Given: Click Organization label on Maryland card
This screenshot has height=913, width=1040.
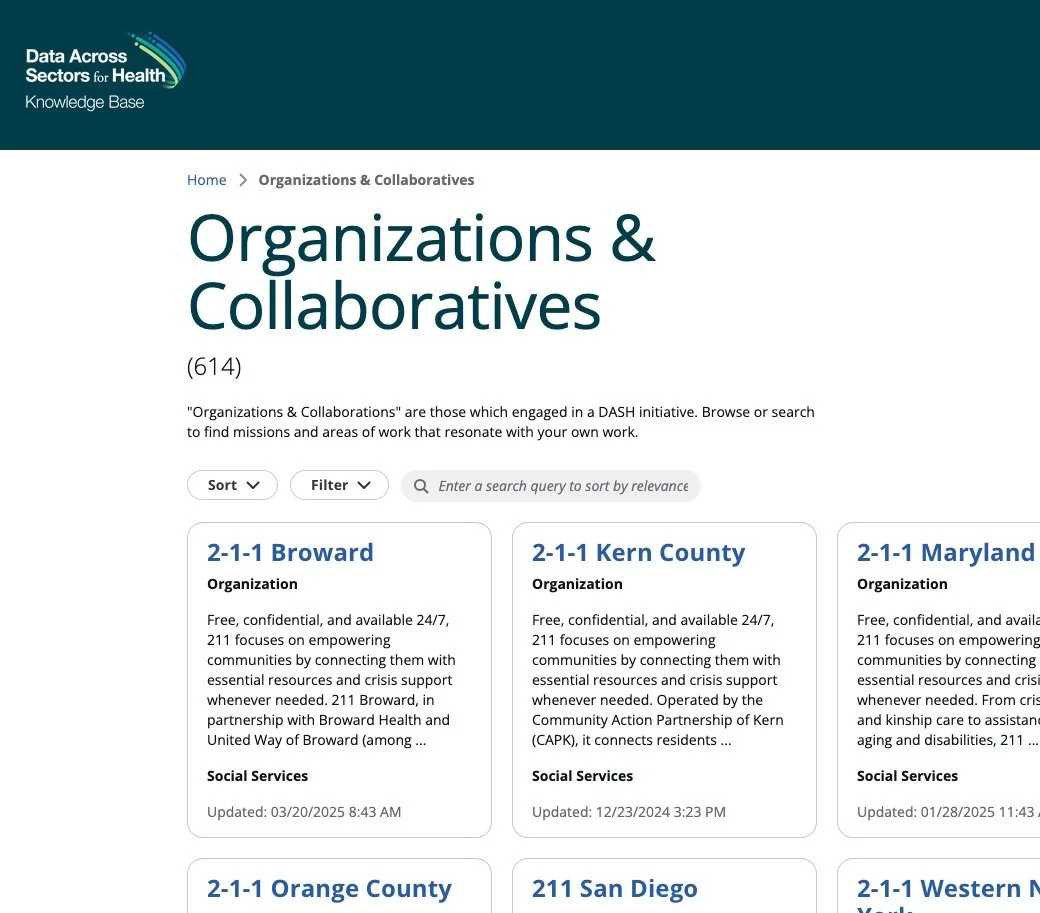Looking at the screenshot, I should pos(902,584).
